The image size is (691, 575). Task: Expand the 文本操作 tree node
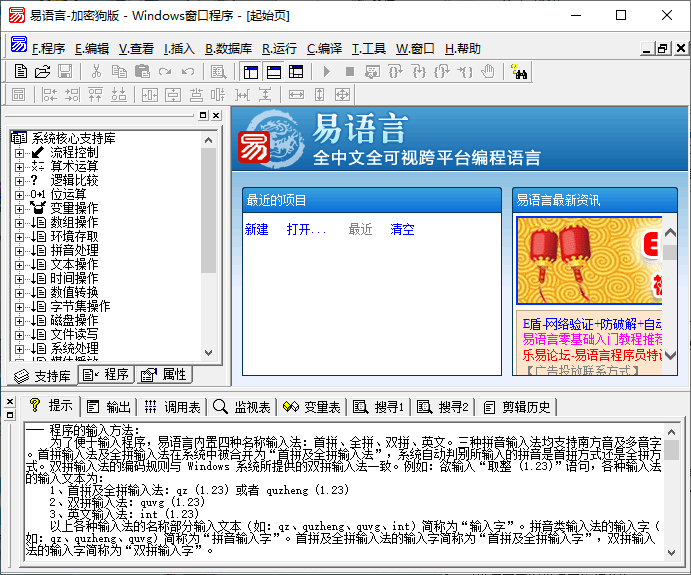19,265
